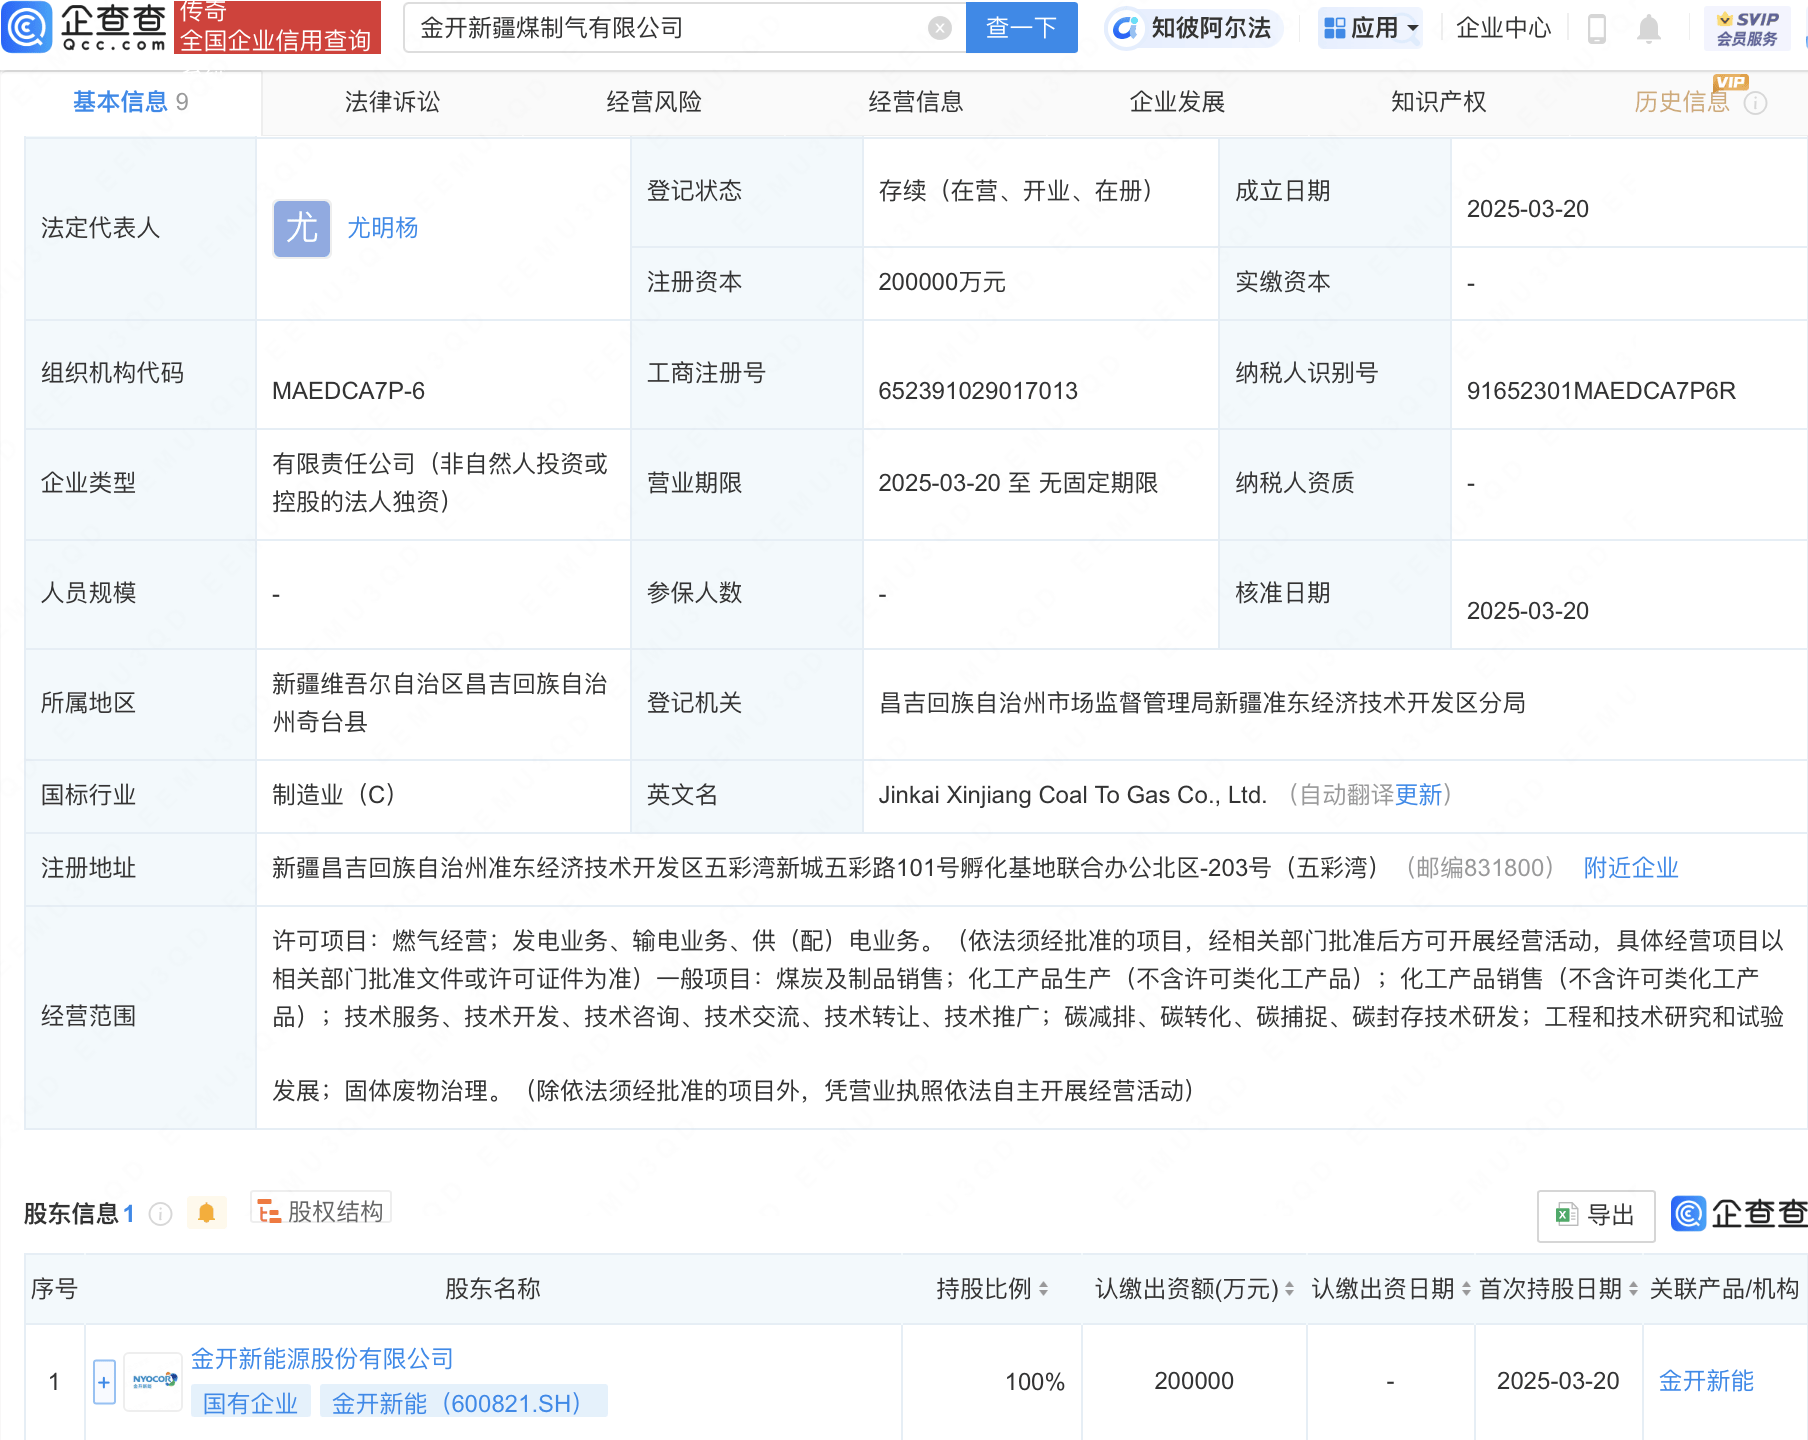Click the Qcc logo icon

27,27
